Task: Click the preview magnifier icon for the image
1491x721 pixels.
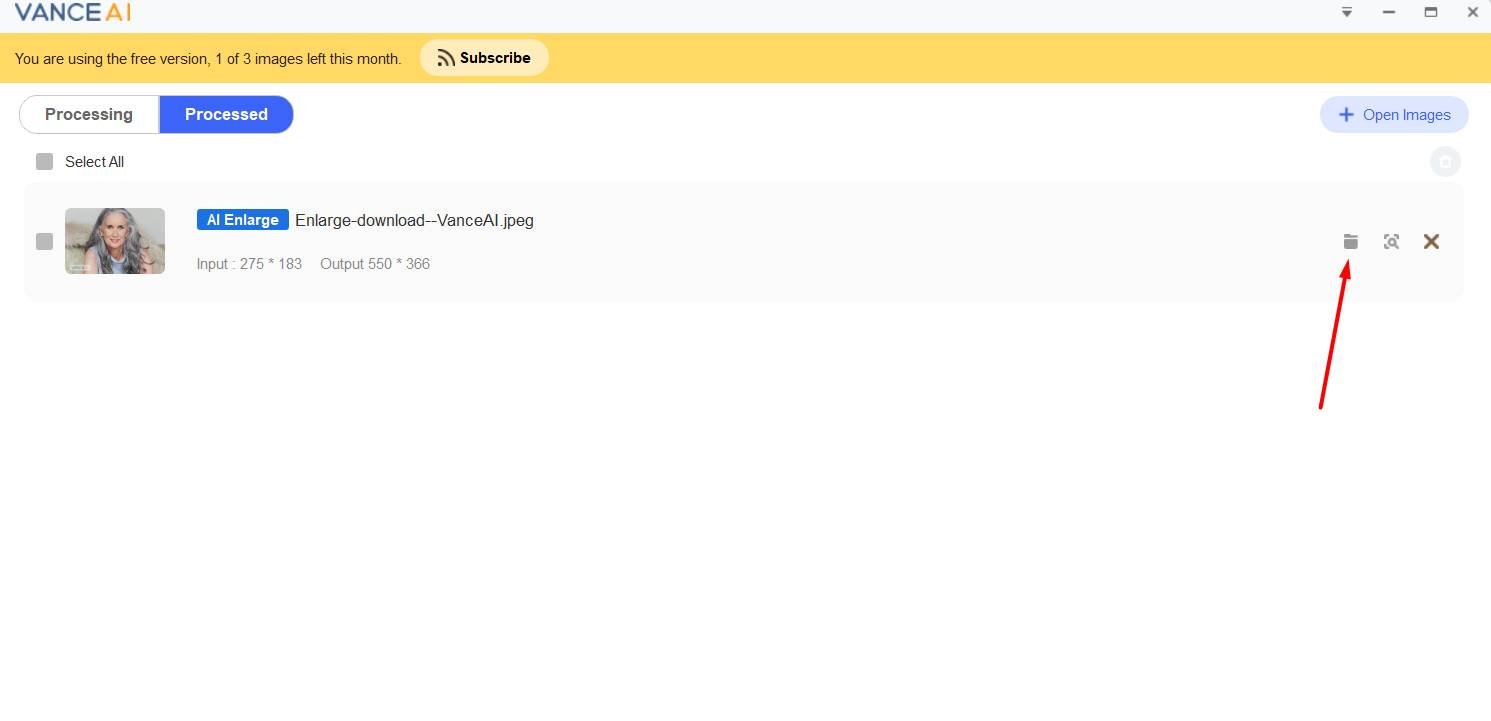Action: coord(1391,241)
